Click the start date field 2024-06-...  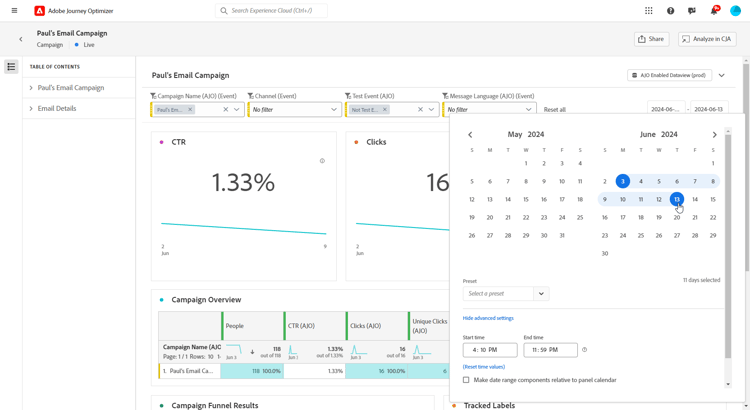(x=666, y=108)
